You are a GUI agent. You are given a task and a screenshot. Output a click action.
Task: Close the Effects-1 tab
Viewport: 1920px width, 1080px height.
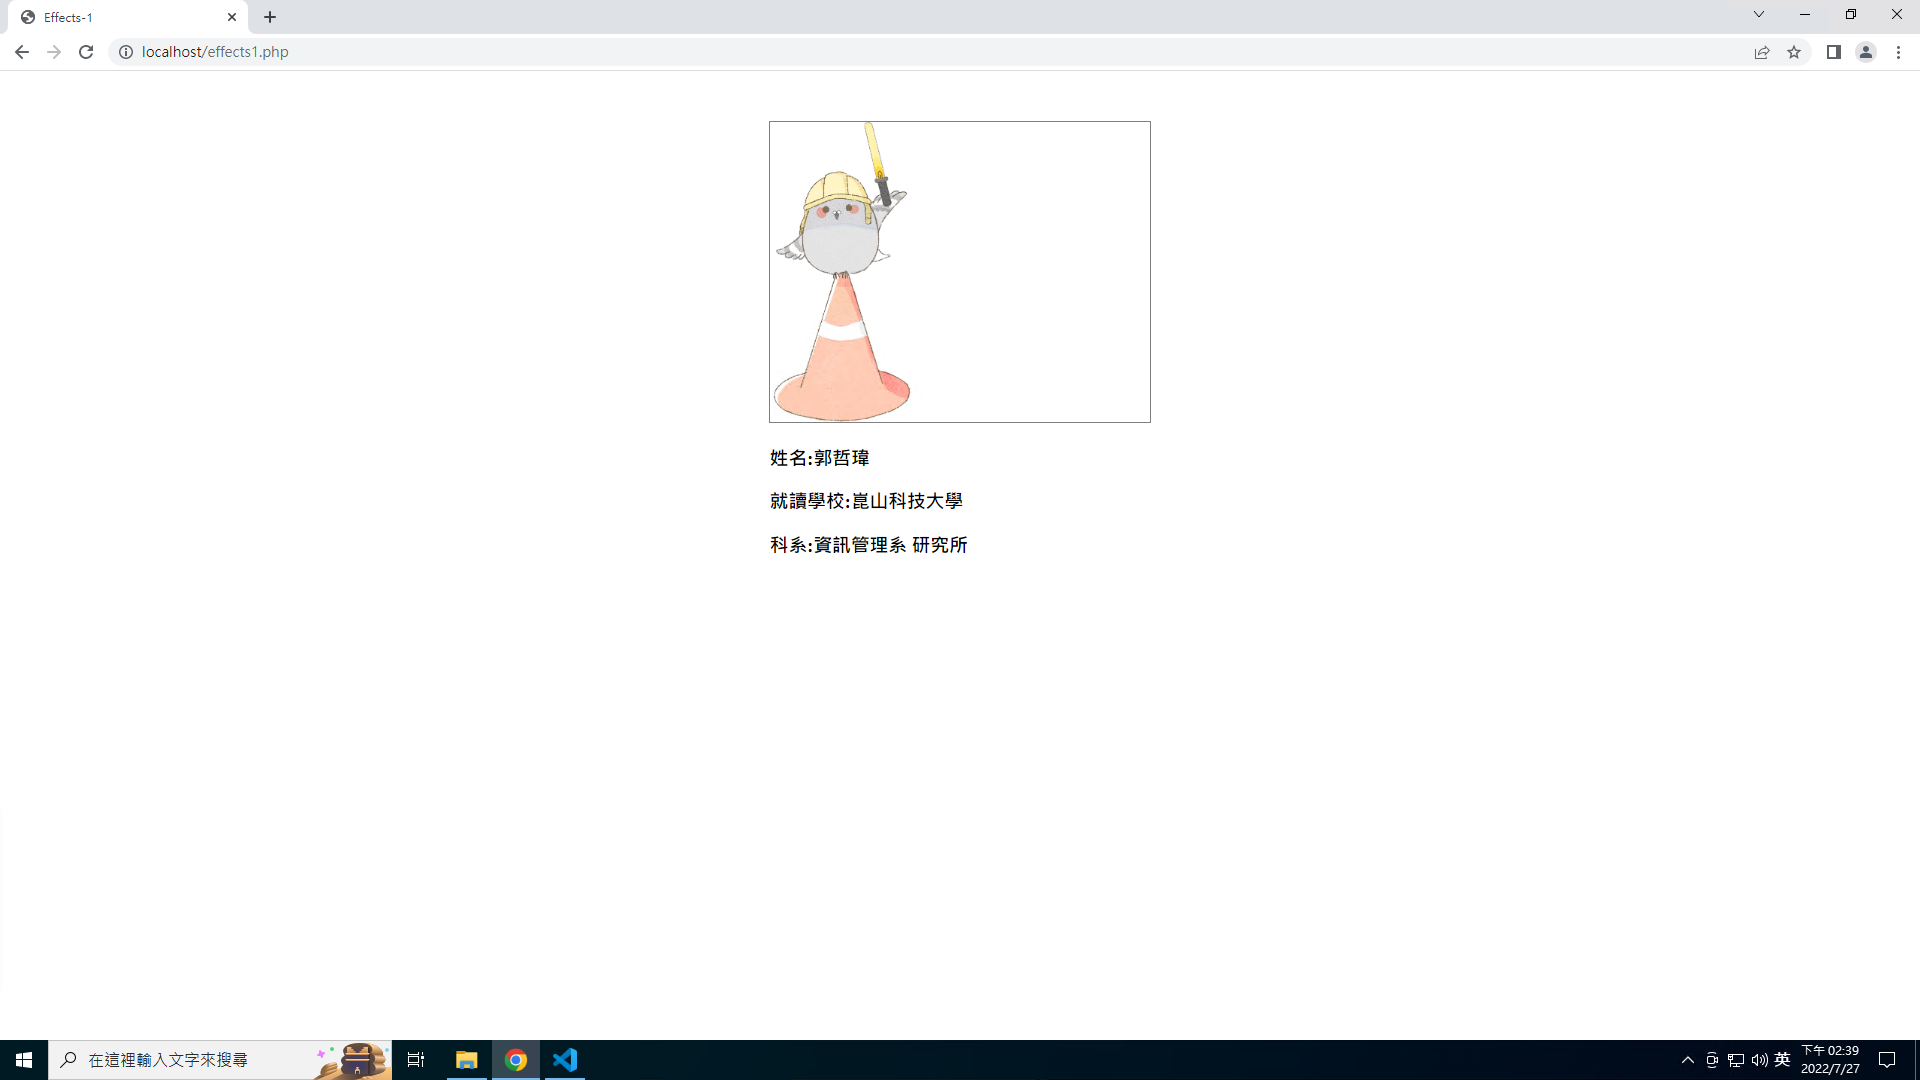[x=232, y=17]
